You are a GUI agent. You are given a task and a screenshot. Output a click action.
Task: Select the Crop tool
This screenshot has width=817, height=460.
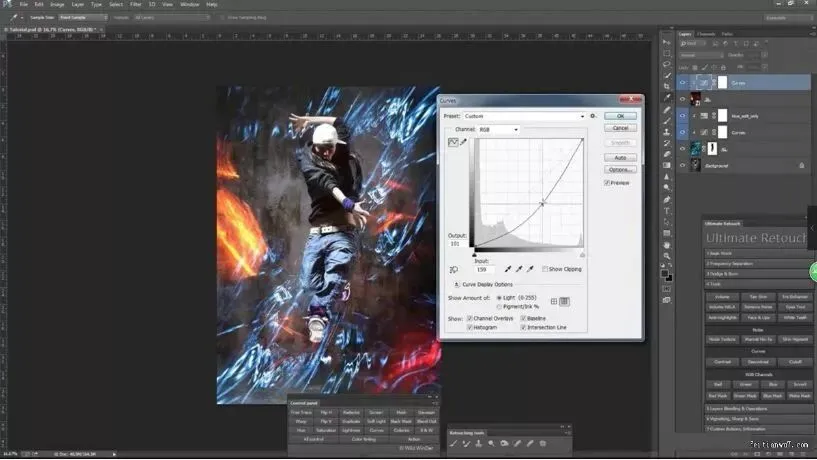[667, 86]
